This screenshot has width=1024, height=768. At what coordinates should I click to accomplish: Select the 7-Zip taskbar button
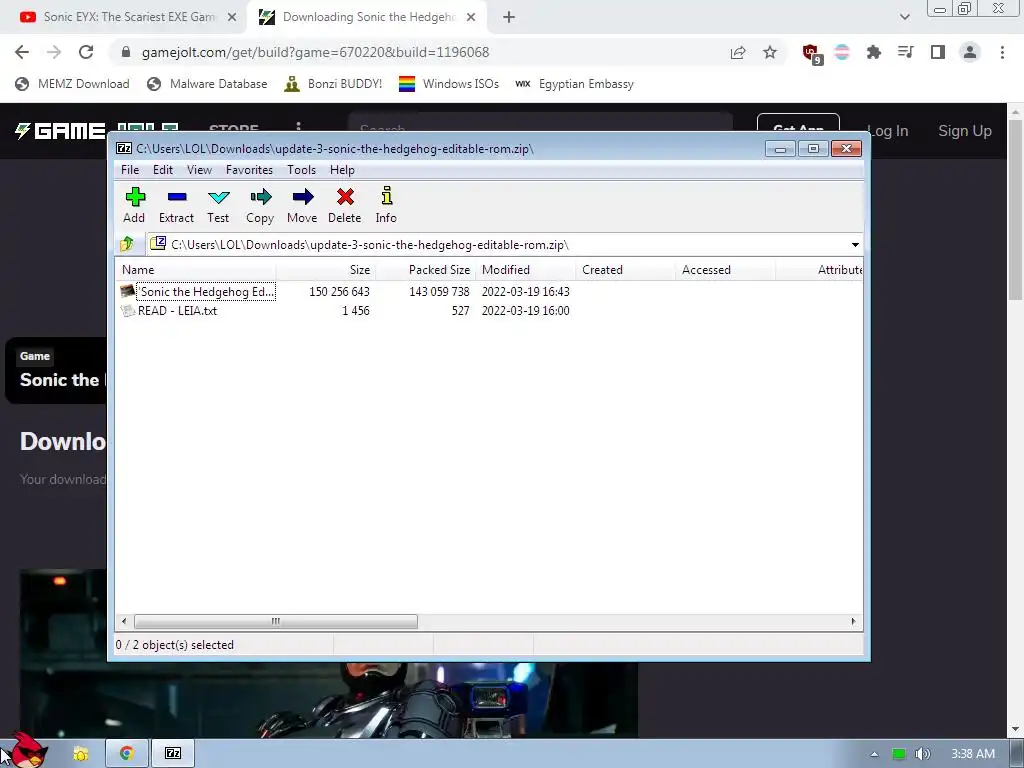coord(173,754)
